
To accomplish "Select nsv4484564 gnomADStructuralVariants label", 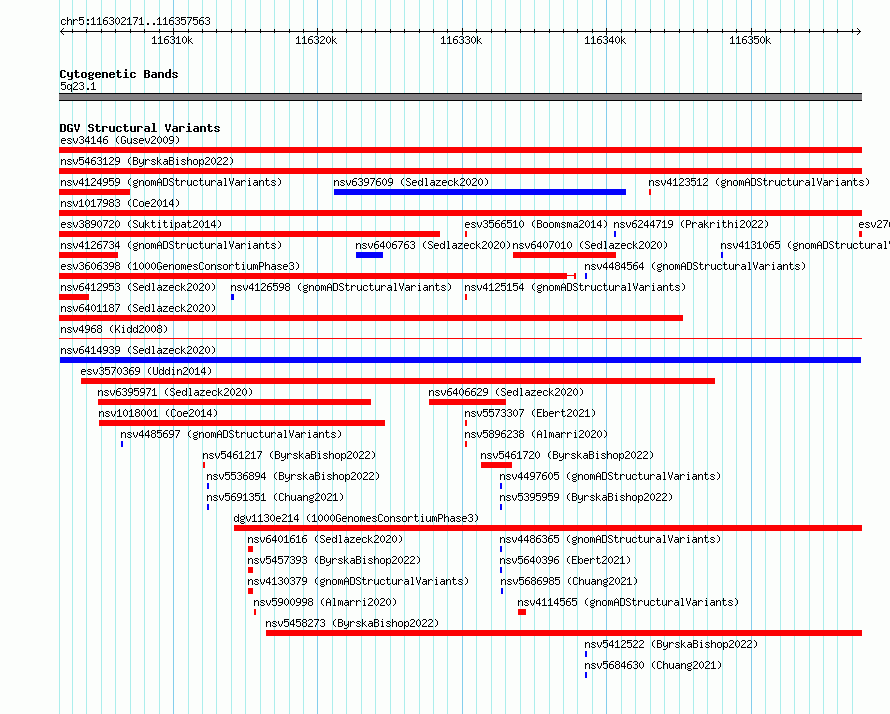I will (695, 266).
